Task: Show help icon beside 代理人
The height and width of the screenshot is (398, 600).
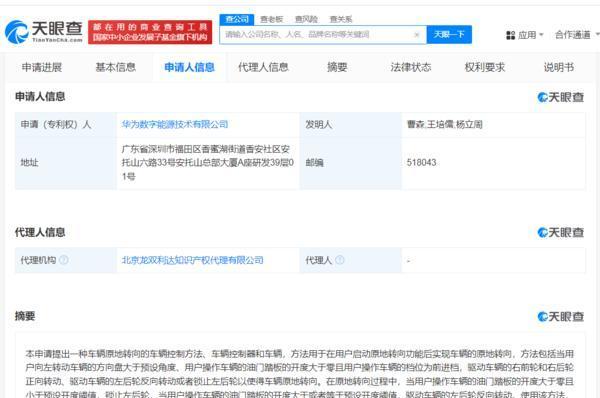Action: click(340, 260)
